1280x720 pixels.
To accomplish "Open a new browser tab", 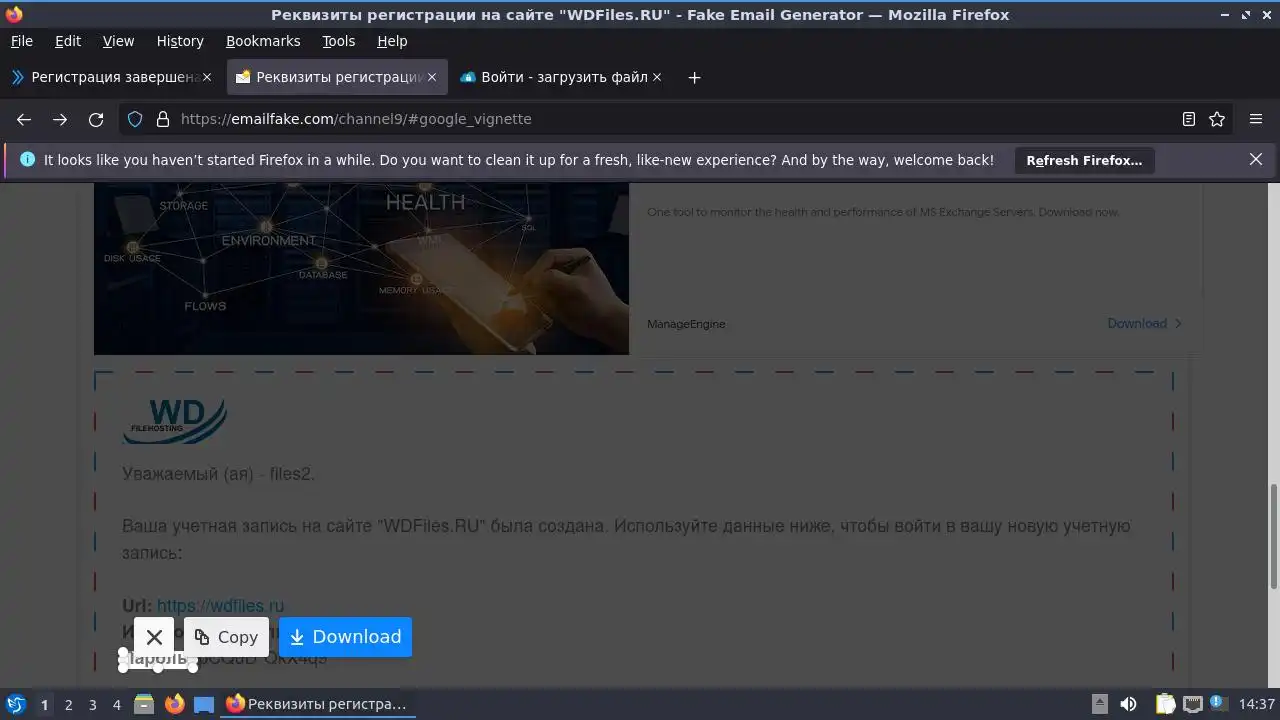I will click(694, 77).
